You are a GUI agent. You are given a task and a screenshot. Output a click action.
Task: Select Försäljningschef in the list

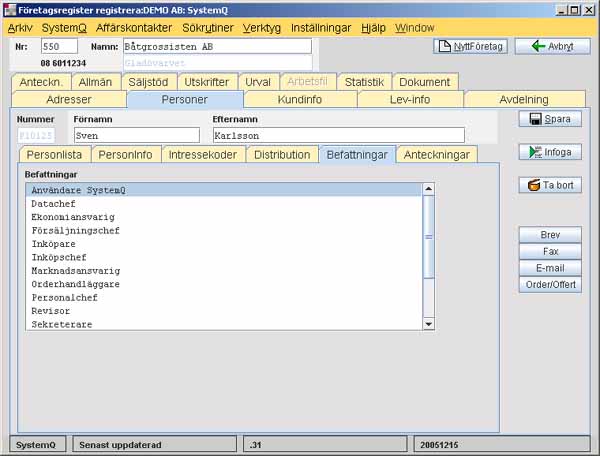[224, 230]
